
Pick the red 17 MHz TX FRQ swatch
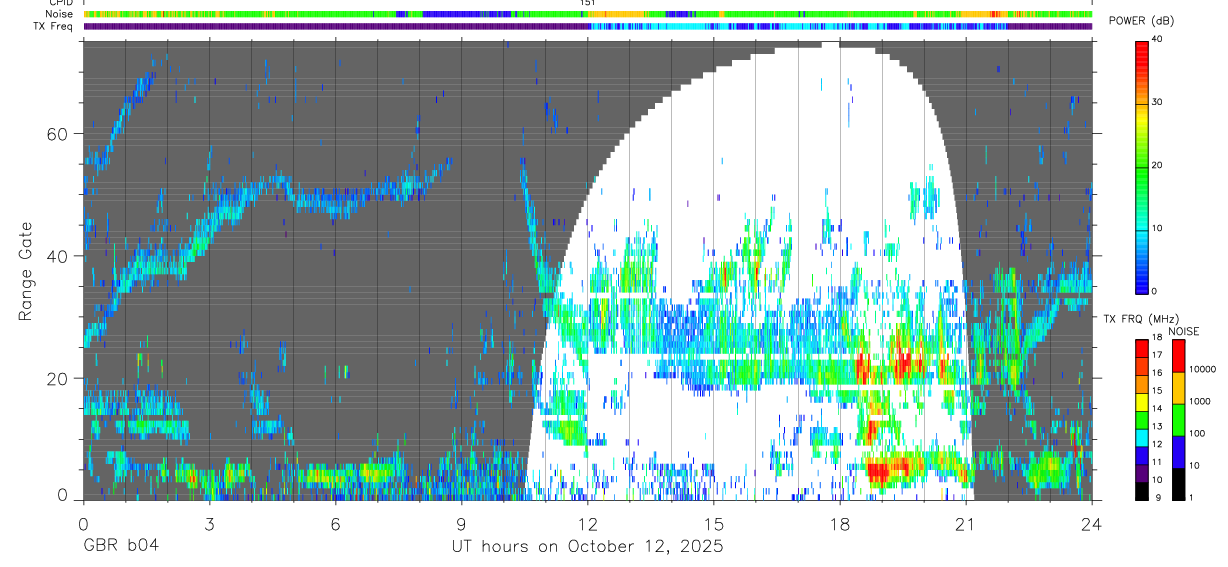pyautogui.click(x=1142, y=348)
